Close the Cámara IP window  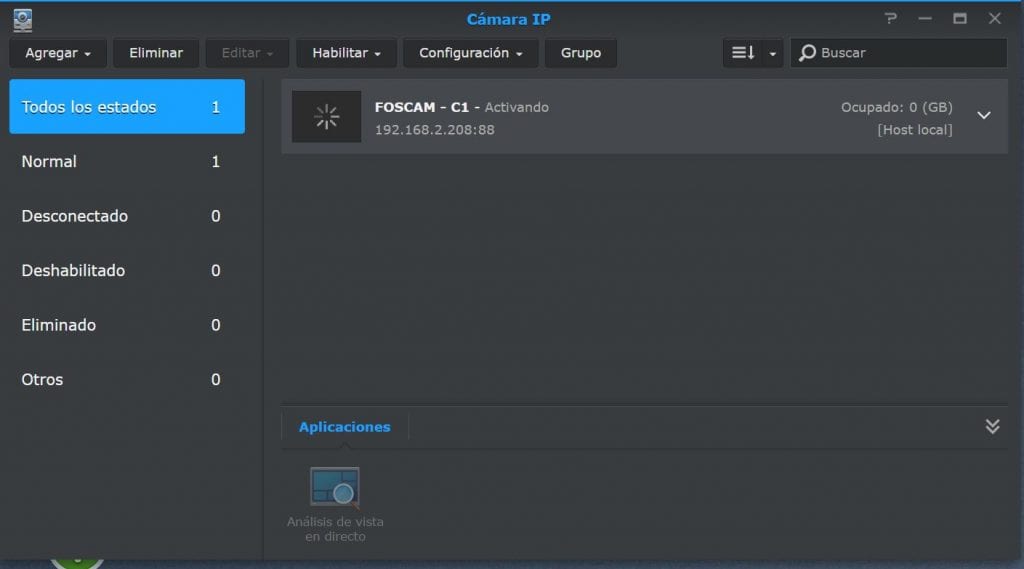click(995, 18)
